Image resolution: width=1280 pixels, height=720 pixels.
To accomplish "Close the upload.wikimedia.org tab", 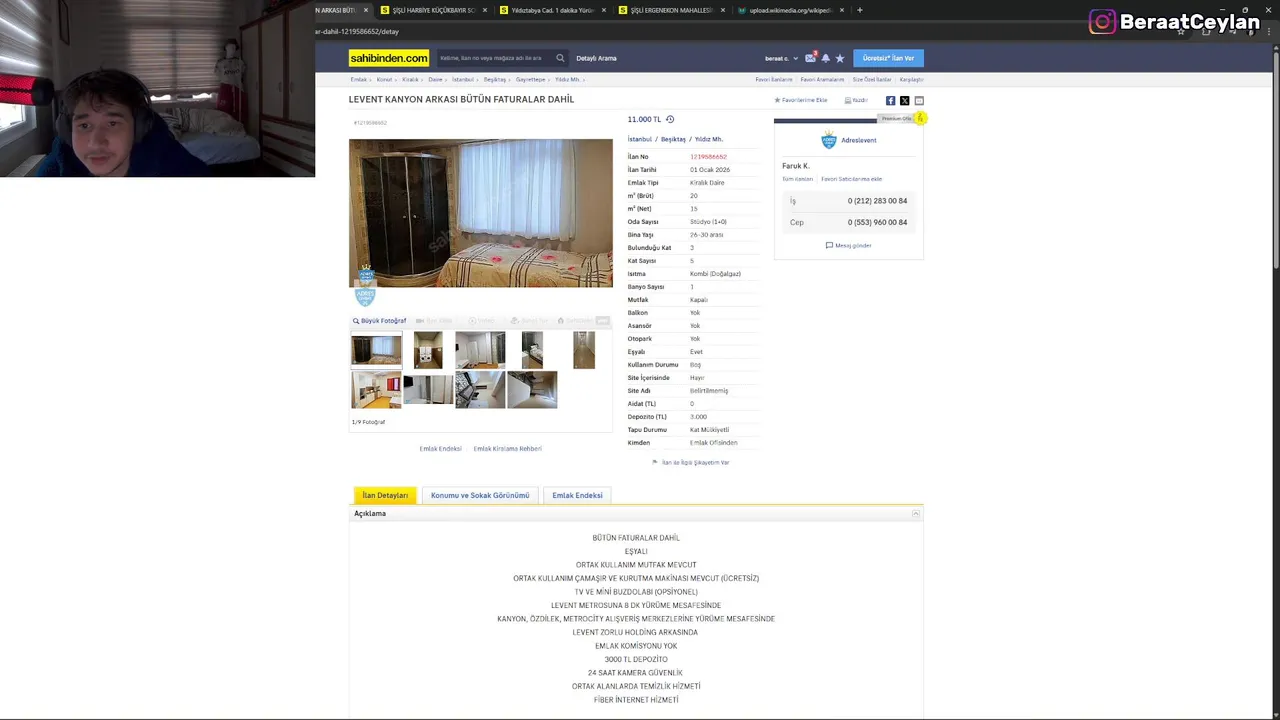I will coord(842,10).
